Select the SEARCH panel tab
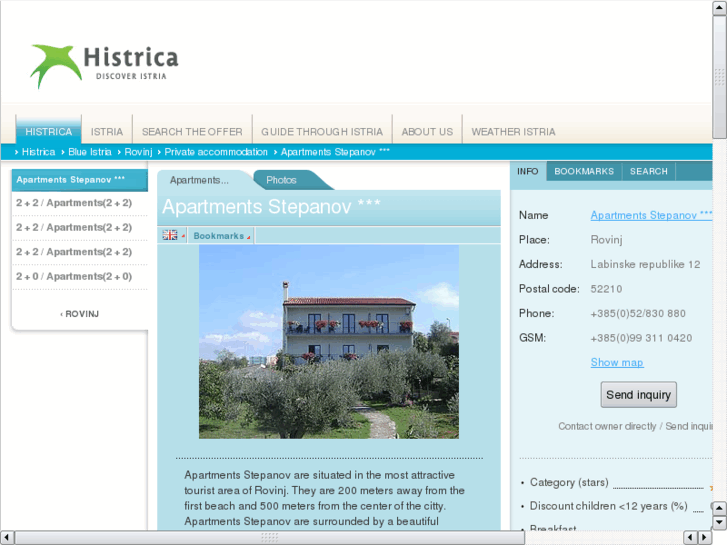 pyautogui.click(x=649, y=172)
